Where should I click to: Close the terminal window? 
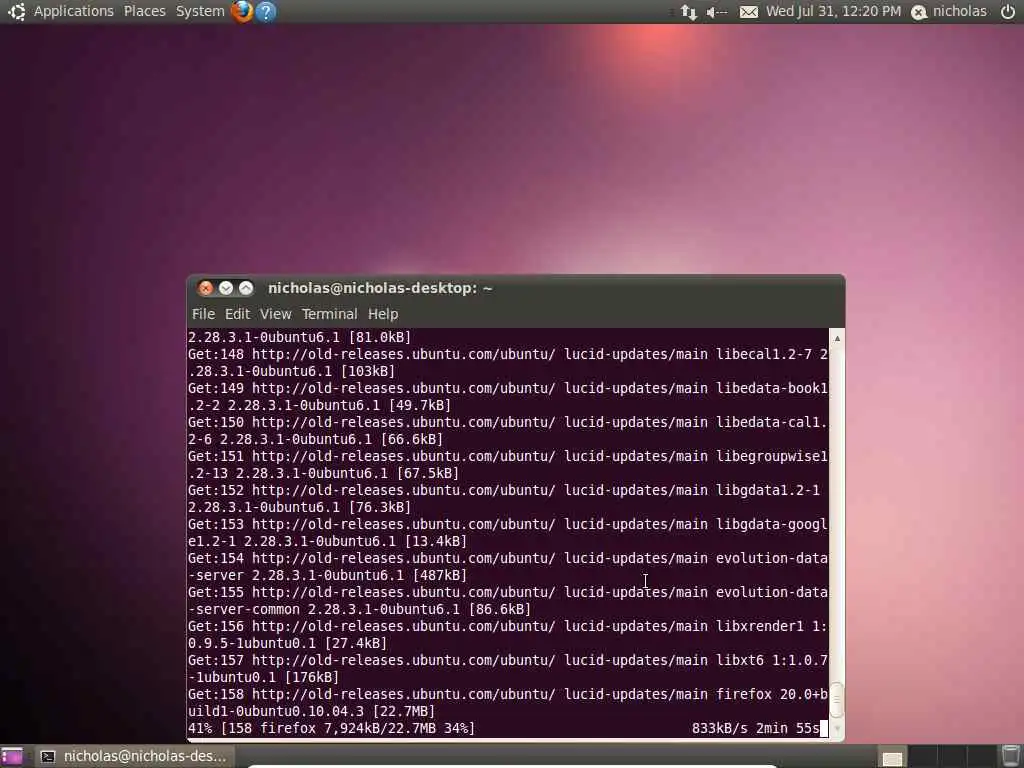coord(206,288)
